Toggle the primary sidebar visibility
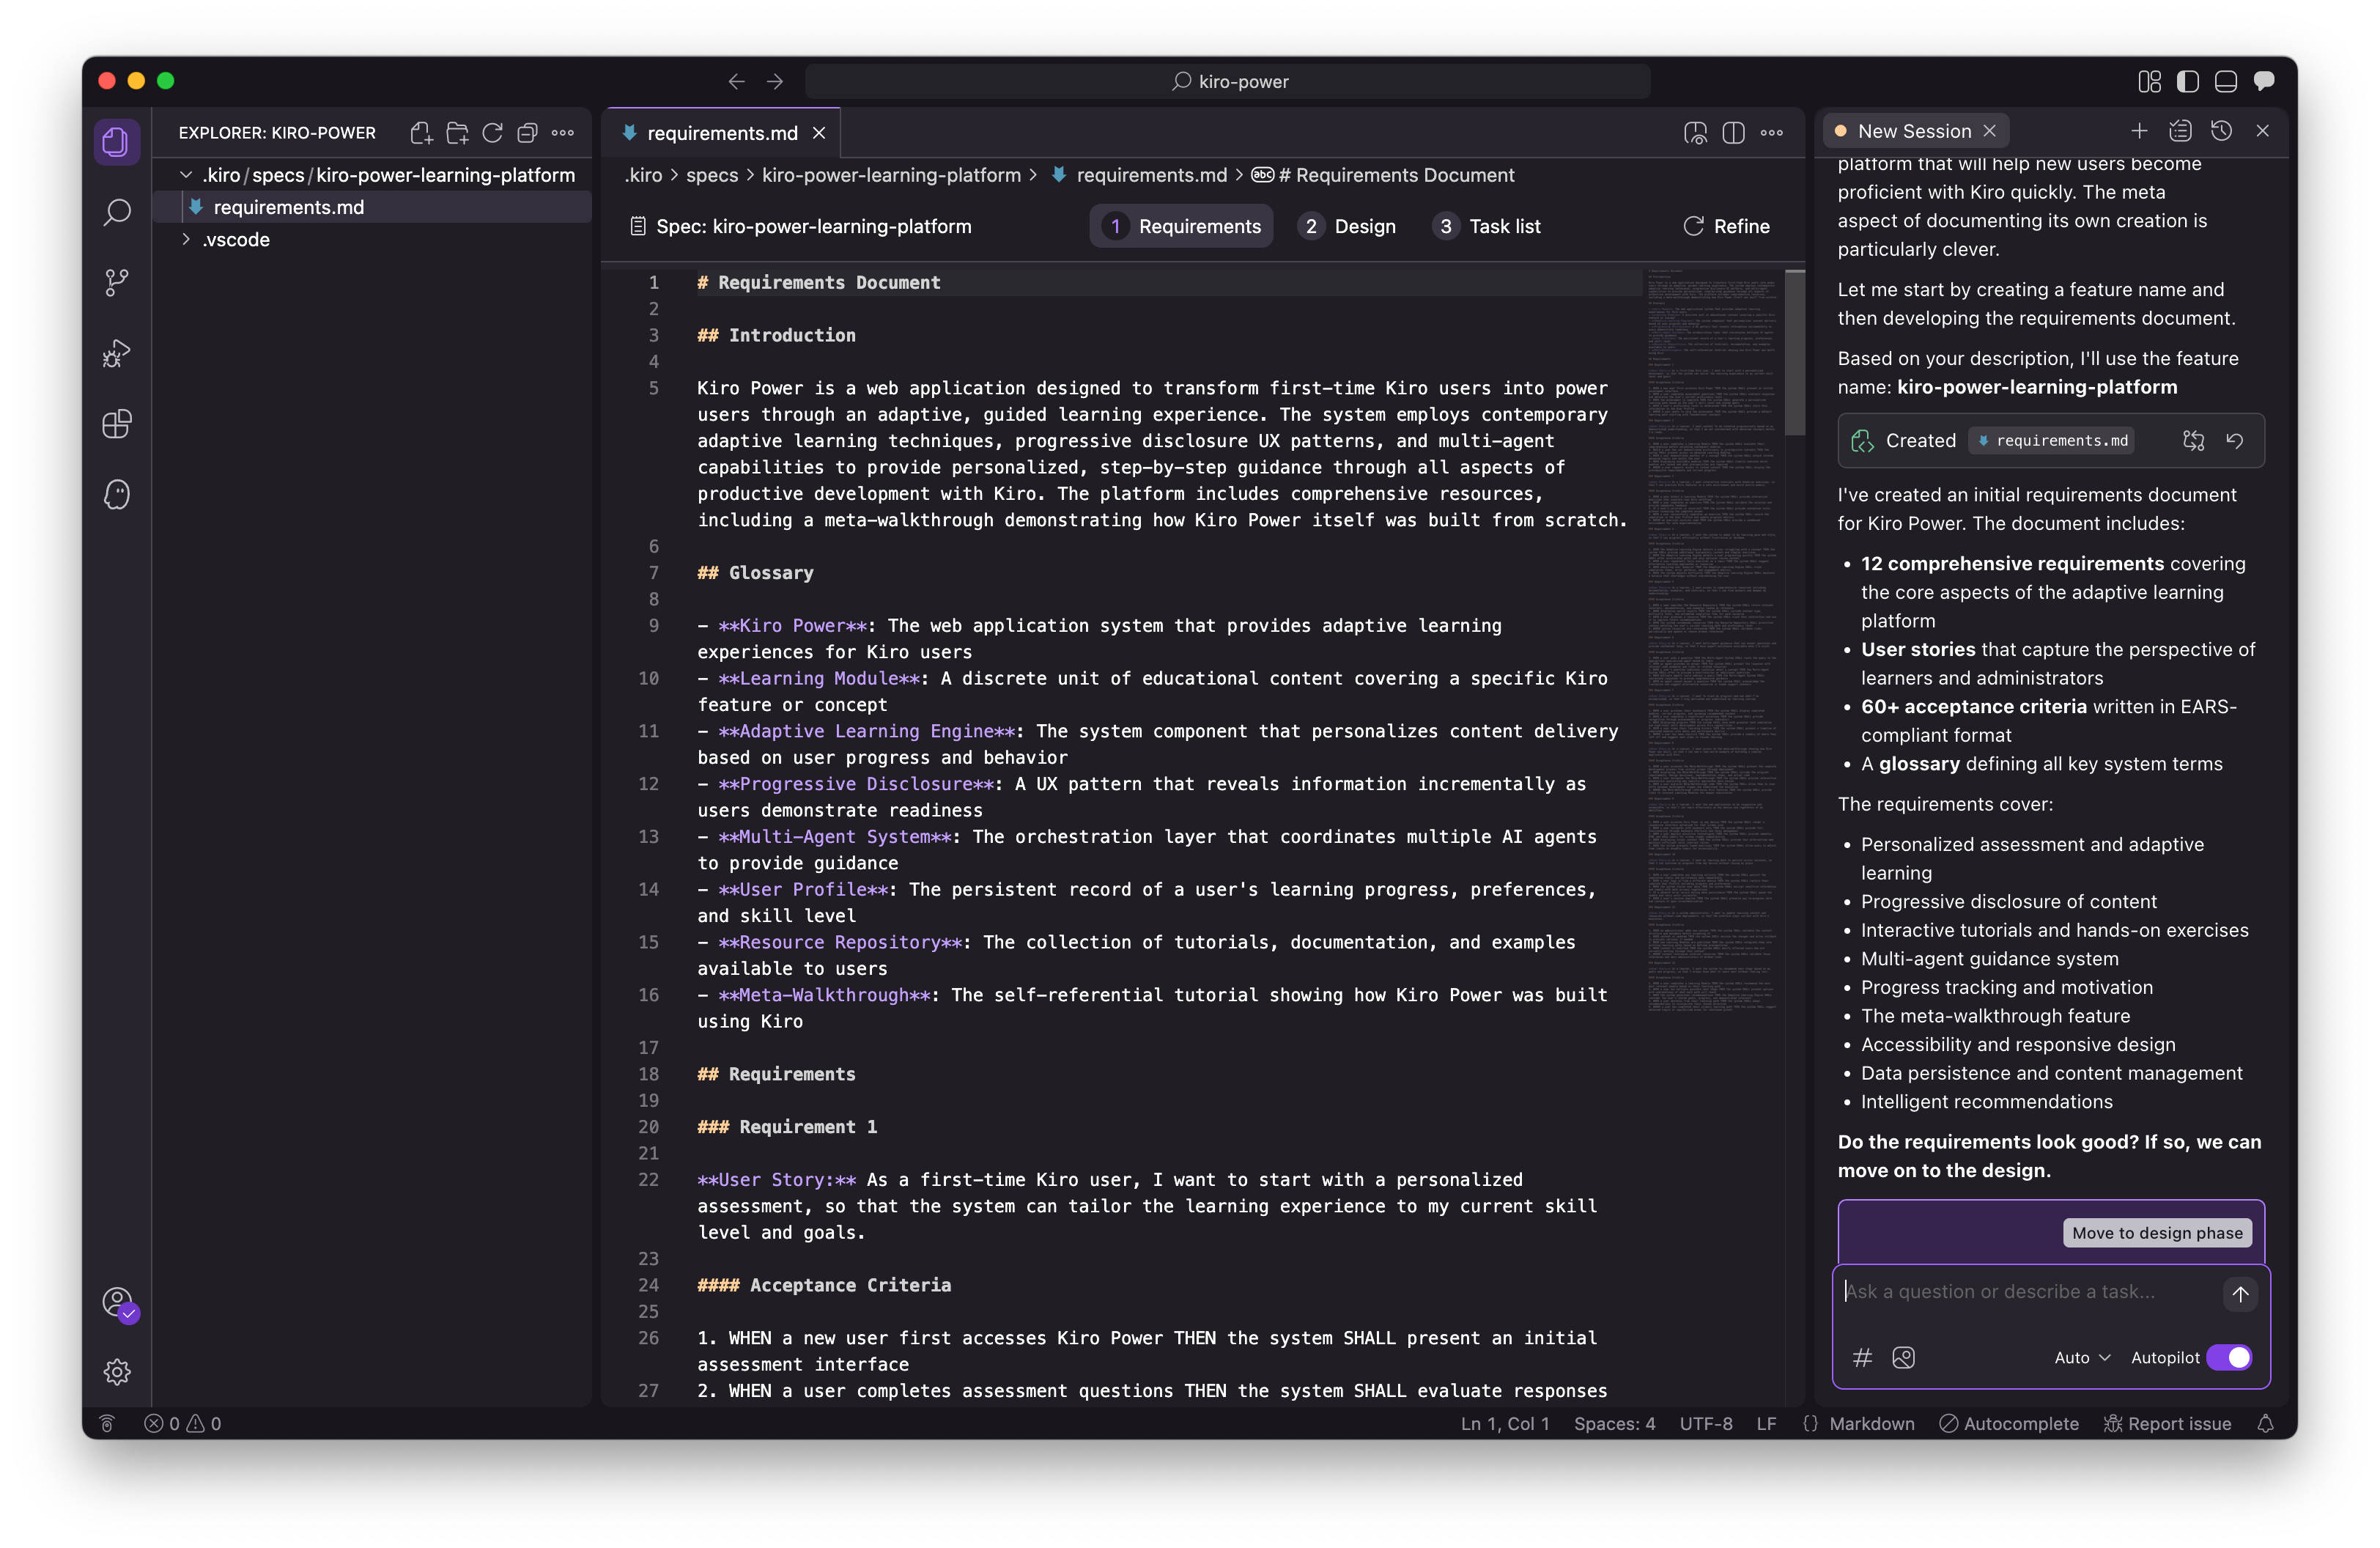This screenshot has height=1548, width=2380. (2187, 81)
